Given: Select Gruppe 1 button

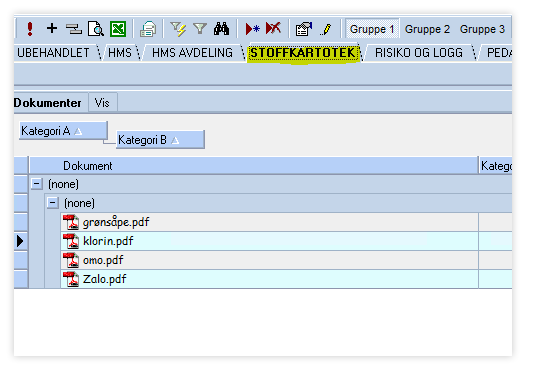Looking at the screenshot, I should (372, 29).
